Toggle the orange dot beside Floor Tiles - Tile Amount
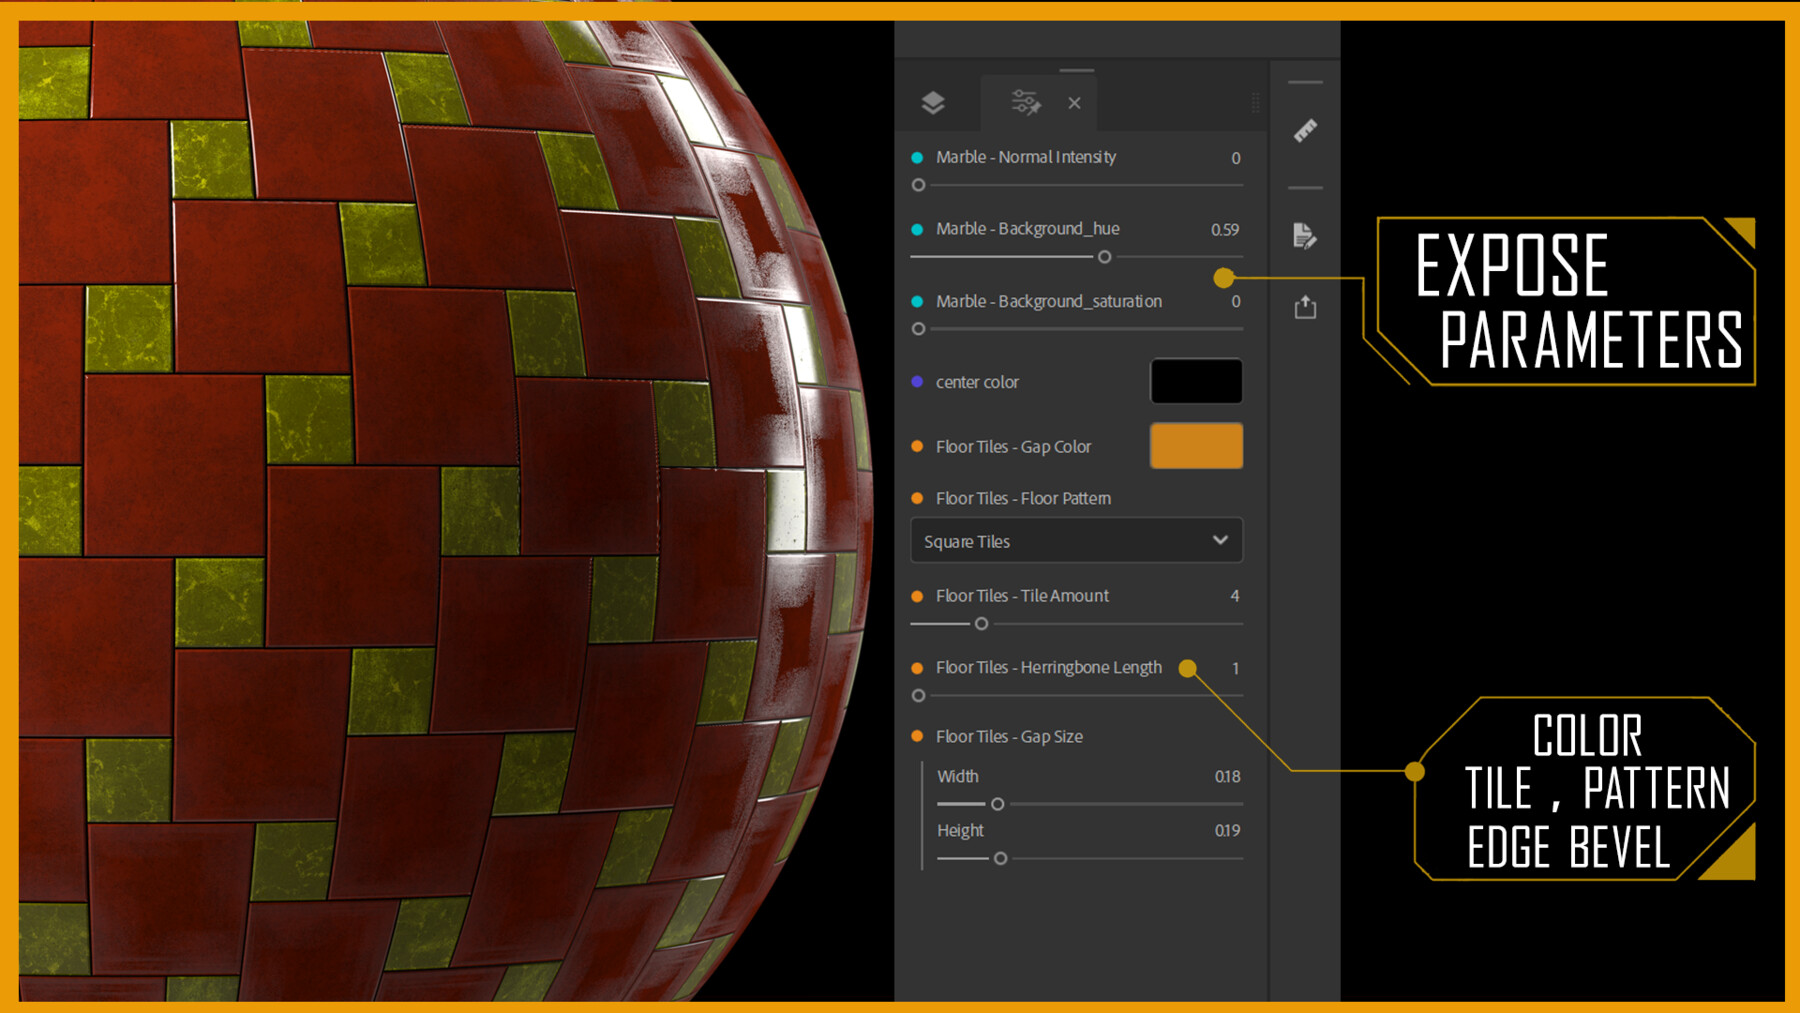 point(917,596)
